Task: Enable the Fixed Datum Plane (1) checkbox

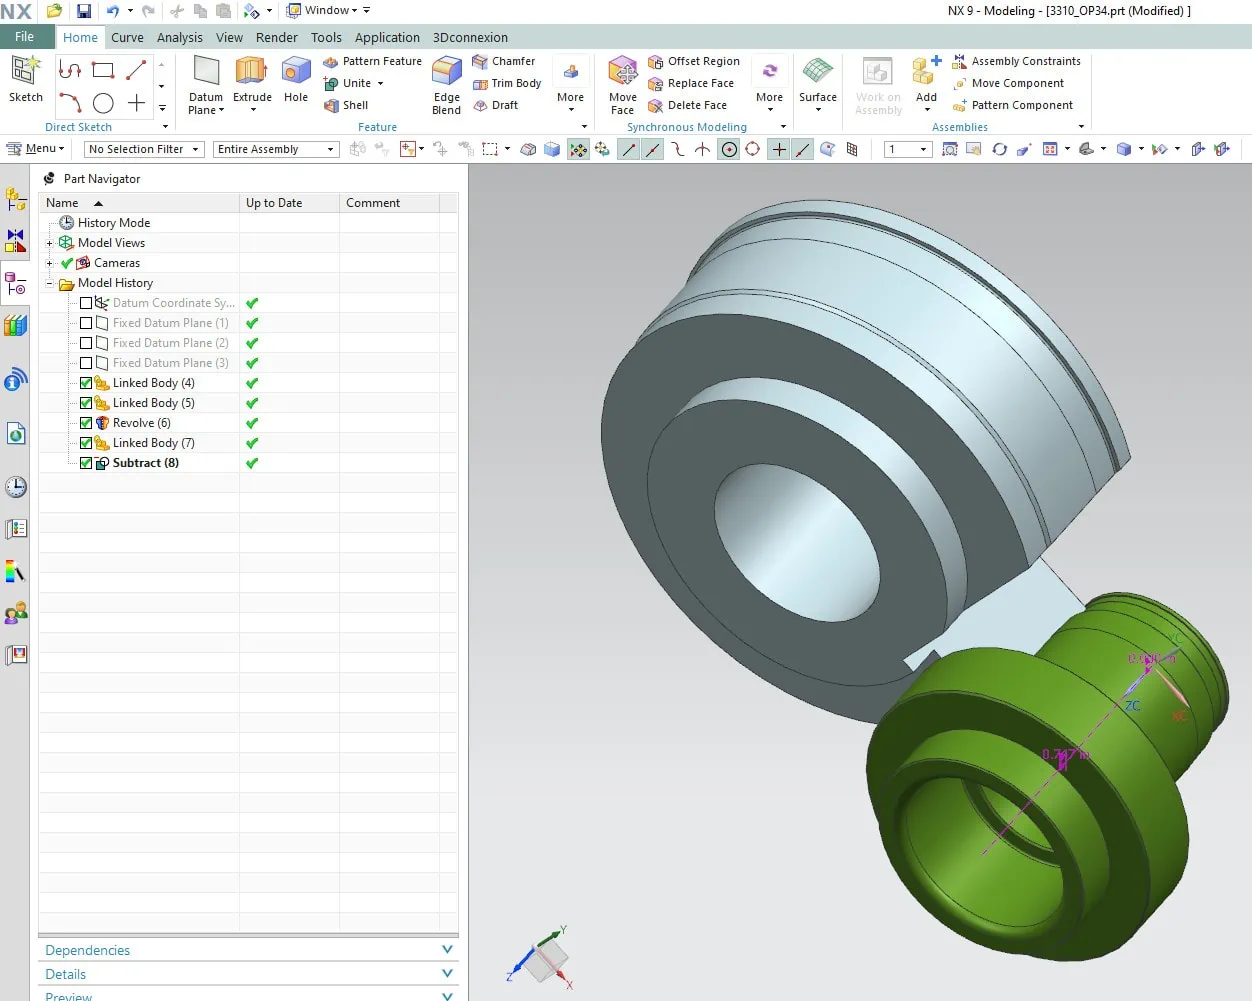Action: (x=86, y=323)
